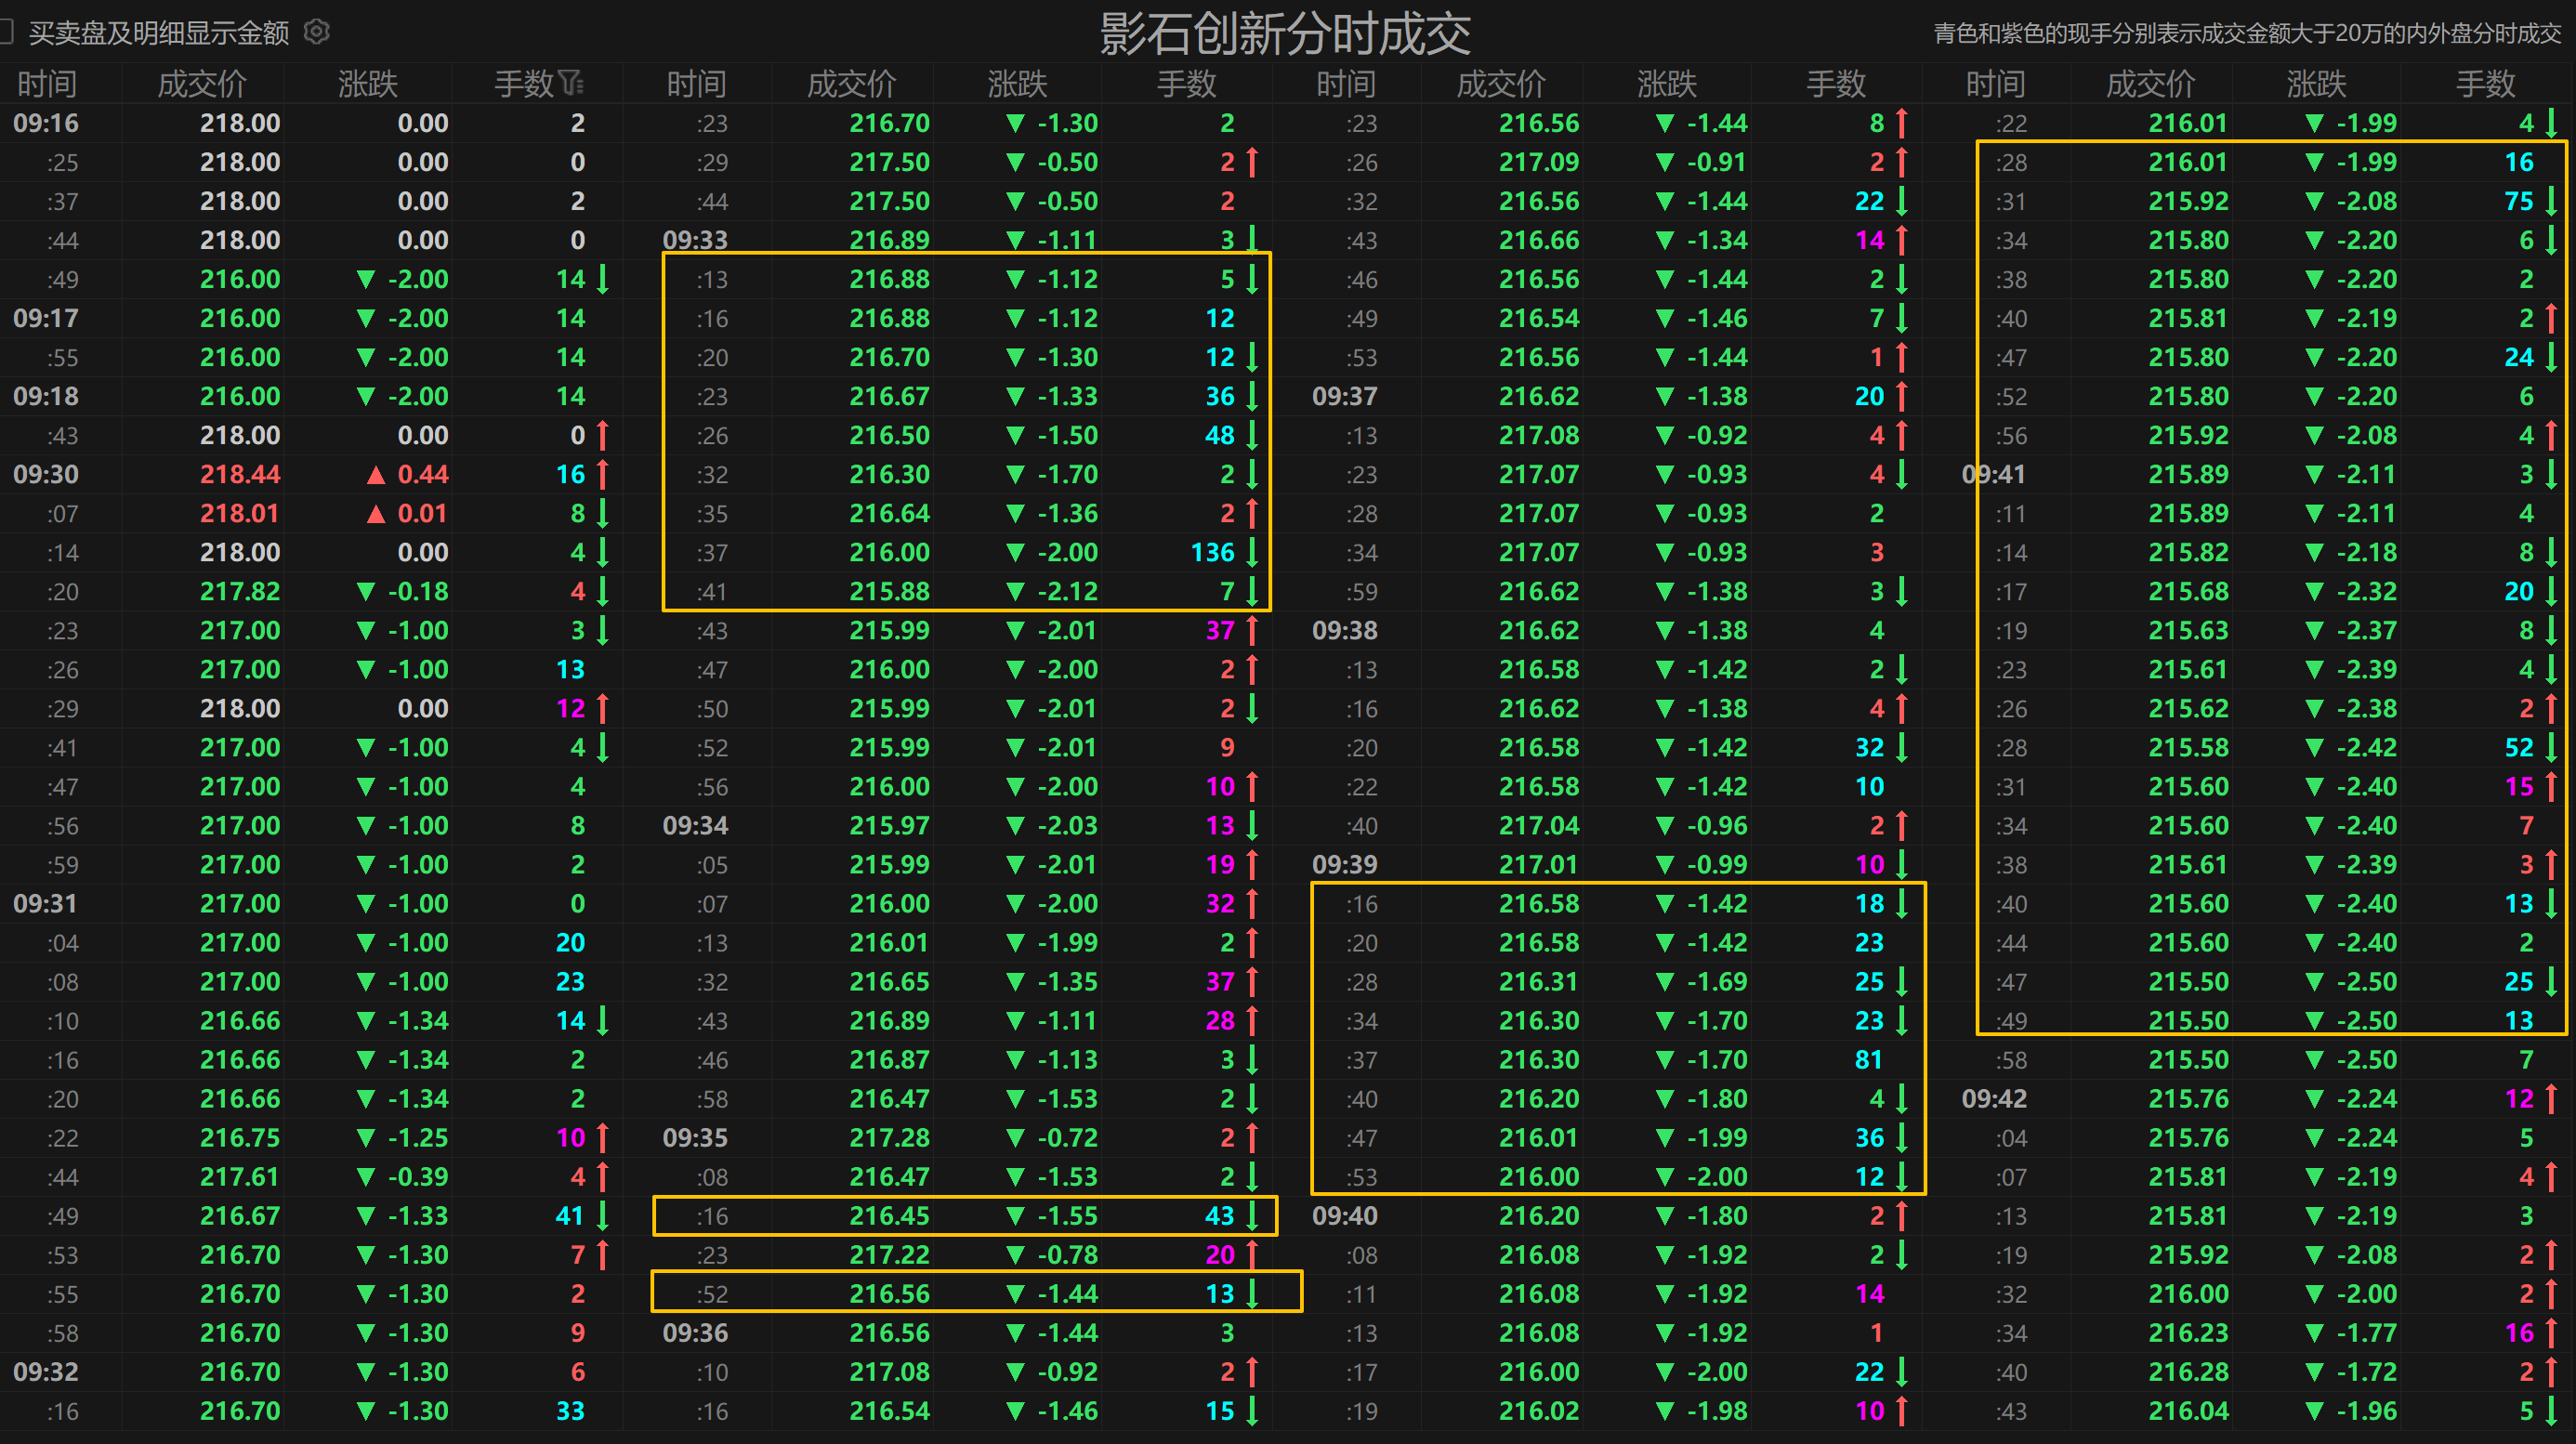The image size is (2576, 1444).
Task: Click the second 时间 column header
Action: 696,84
